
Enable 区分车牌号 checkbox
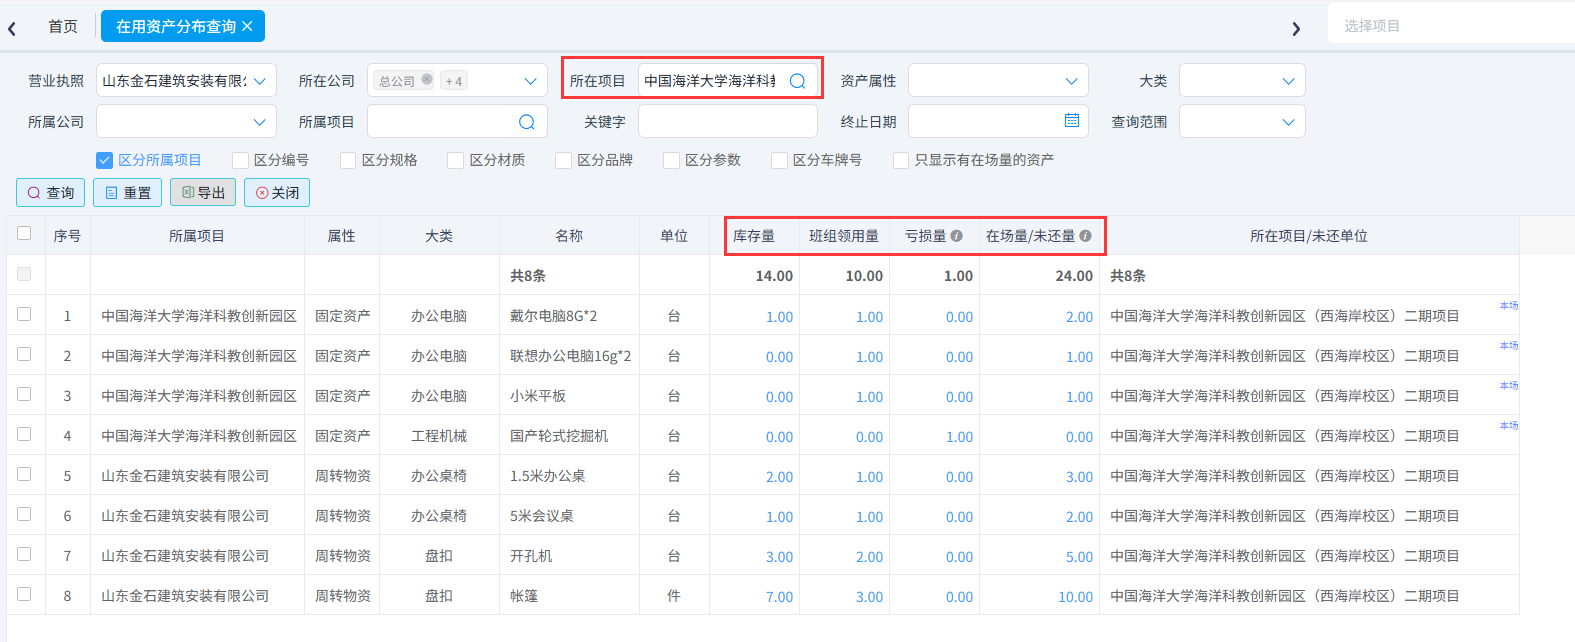[780, 160]
